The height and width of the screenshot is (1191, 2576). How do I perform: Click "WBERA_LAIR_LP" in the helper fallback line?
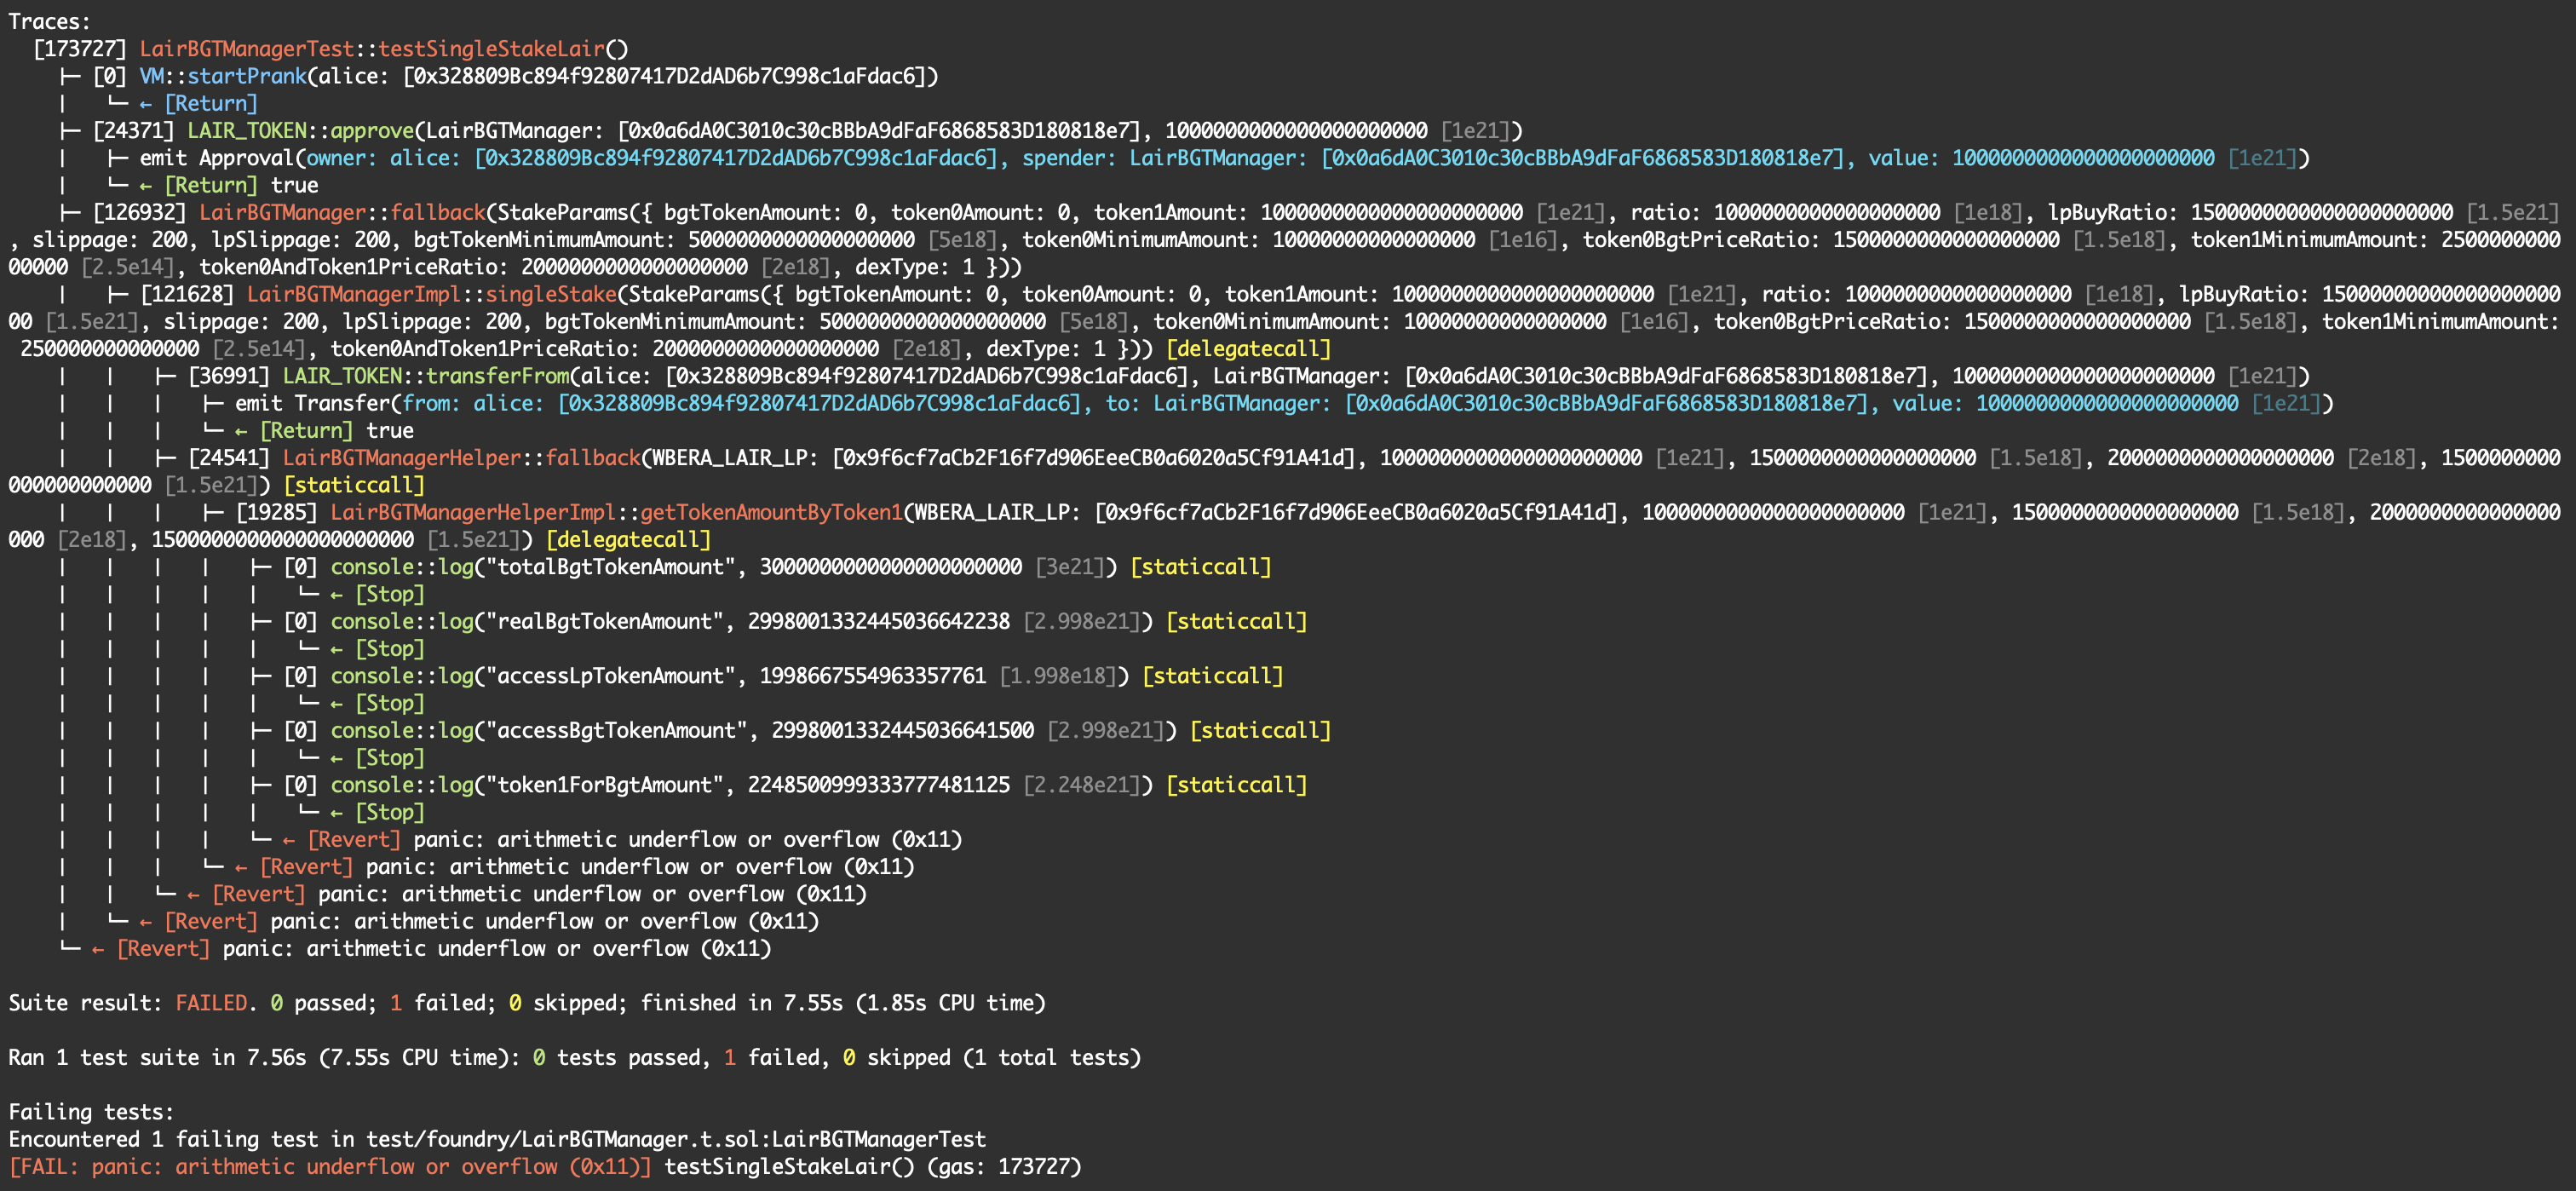click(735, 458)
